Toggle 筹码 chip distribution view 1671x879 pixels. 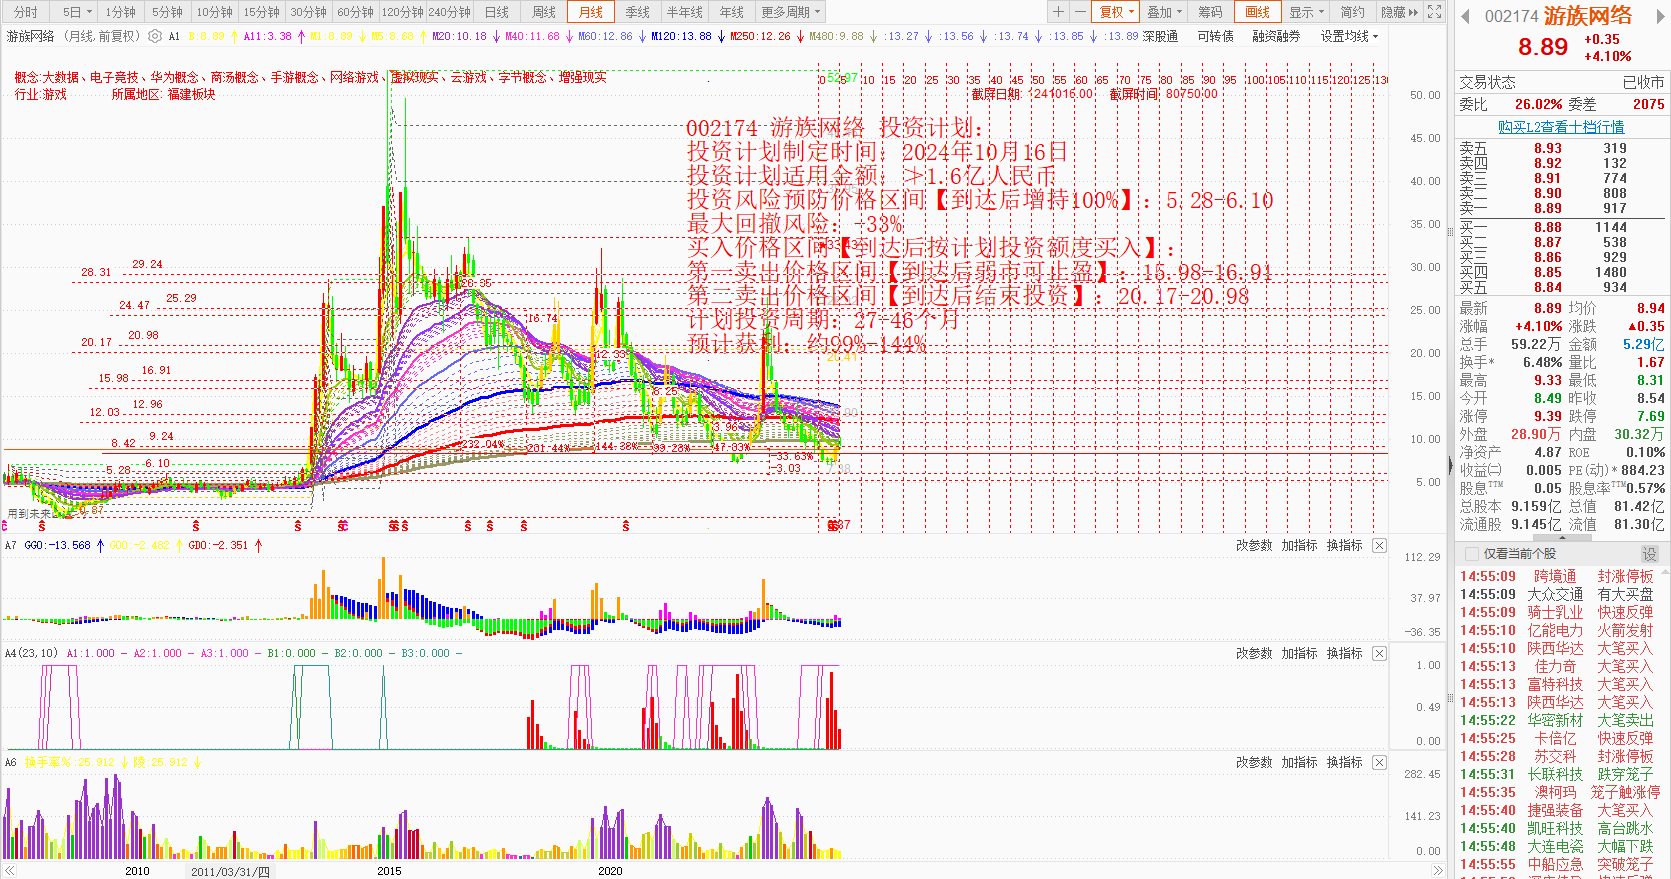coord(1210,12)
